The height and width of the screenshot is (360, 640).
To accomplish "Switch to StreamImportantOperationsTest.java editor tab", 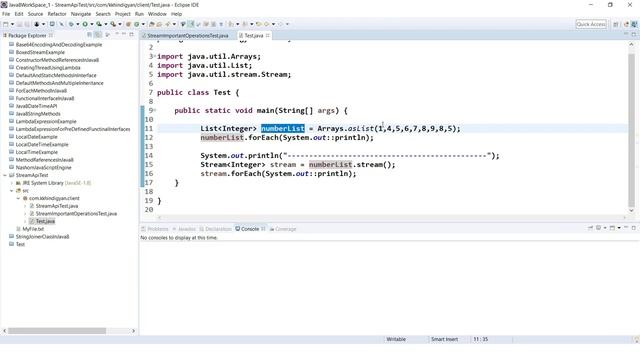I will (187, 36).
